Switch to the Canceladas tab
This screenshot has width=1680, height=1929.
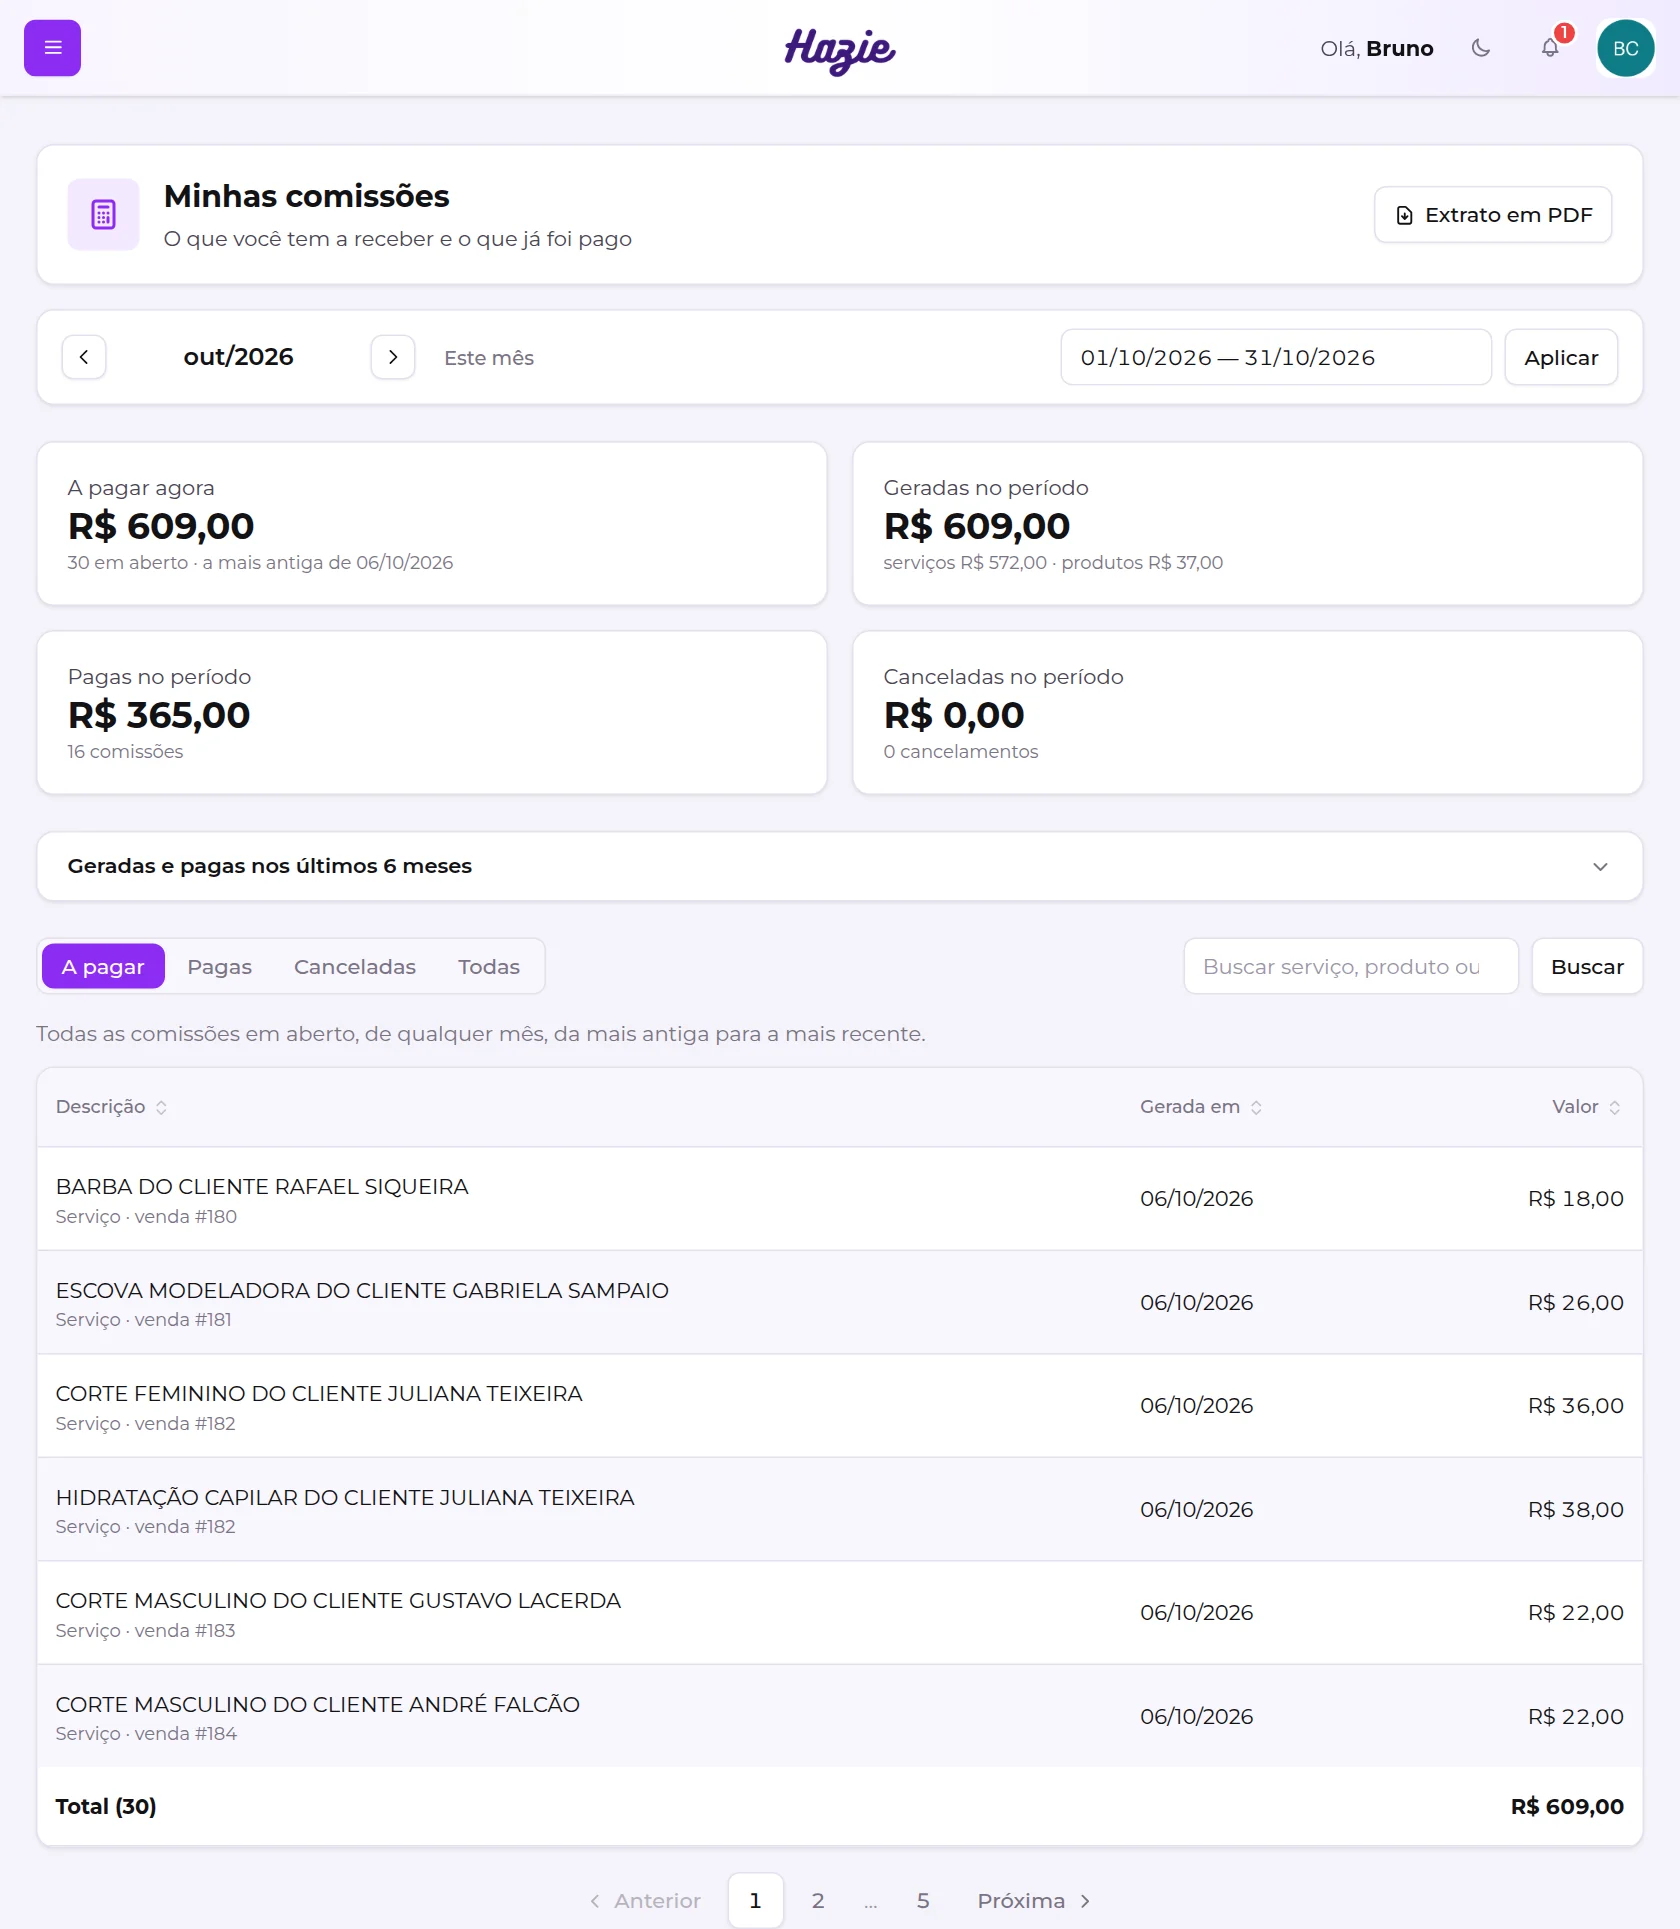point(355,966)
